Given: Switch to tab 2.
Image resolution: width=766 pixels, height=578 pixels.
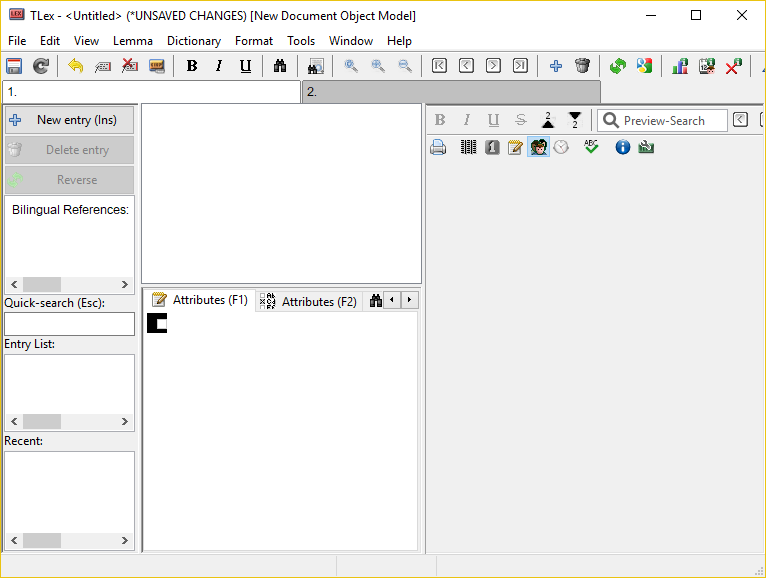Looking at the screenshot, I should click(x=451, y=92).
